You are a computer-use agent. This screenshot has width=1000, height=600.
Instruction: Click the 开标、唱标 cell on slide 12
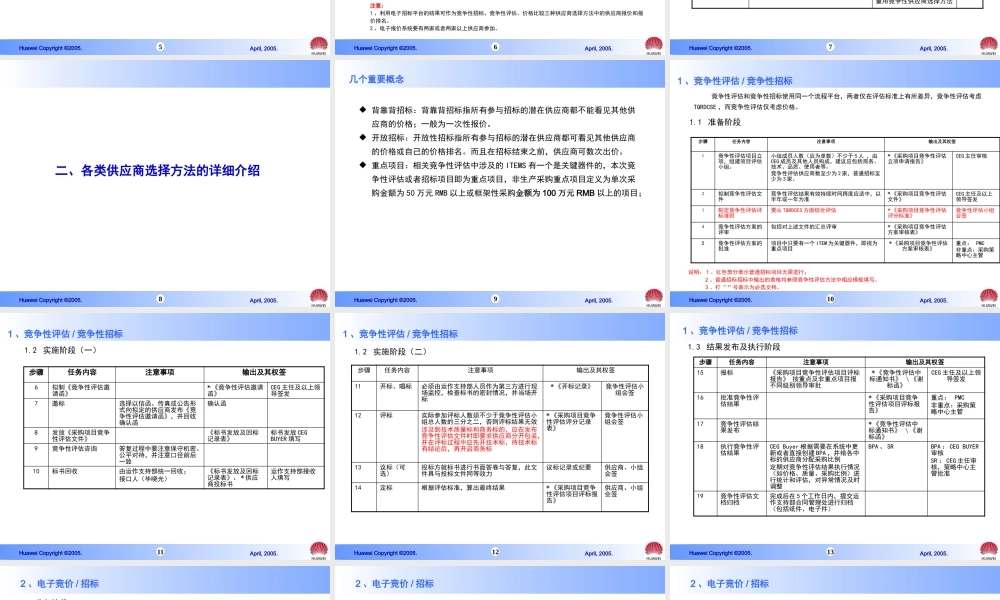pyautogui.click(x=397, y=395)
